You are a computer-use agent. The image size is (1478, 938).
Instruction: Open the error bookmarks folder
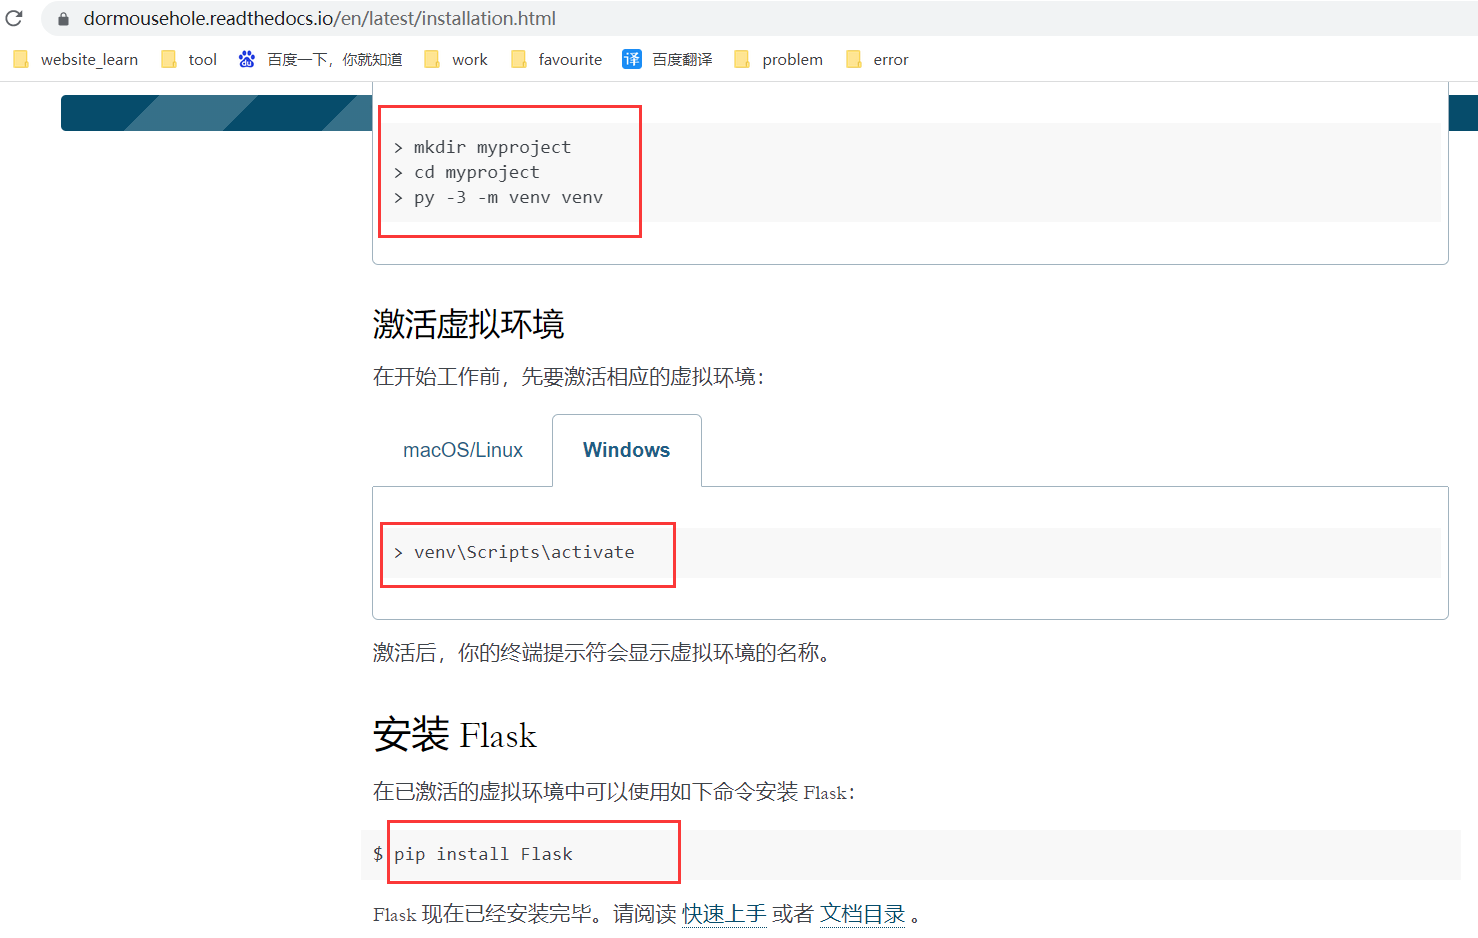tap(876, 59)
